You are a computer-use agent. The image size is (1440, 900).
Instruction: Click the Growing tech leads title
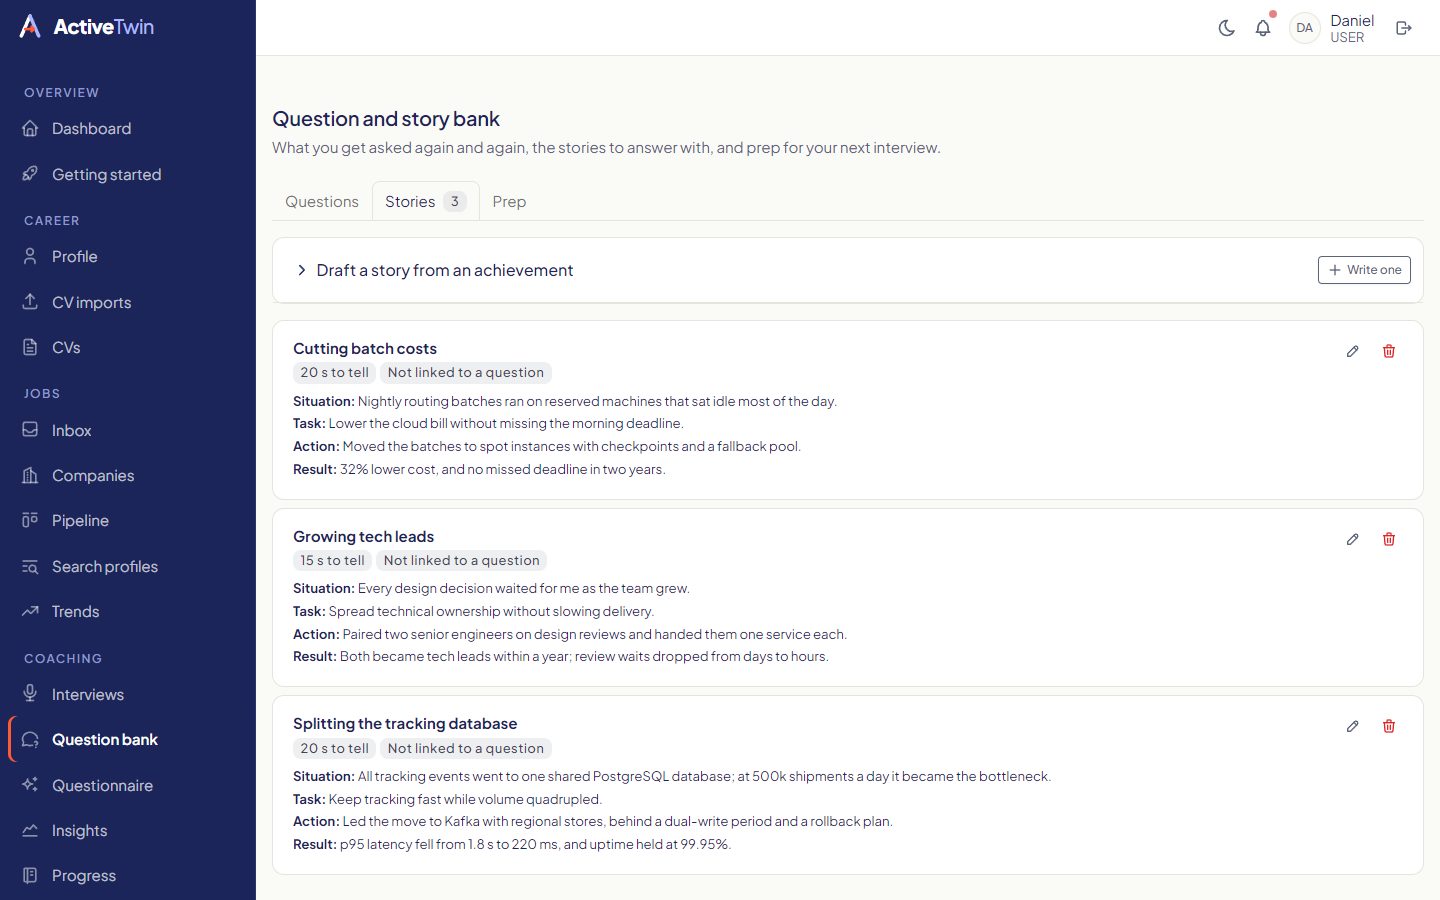363,537
